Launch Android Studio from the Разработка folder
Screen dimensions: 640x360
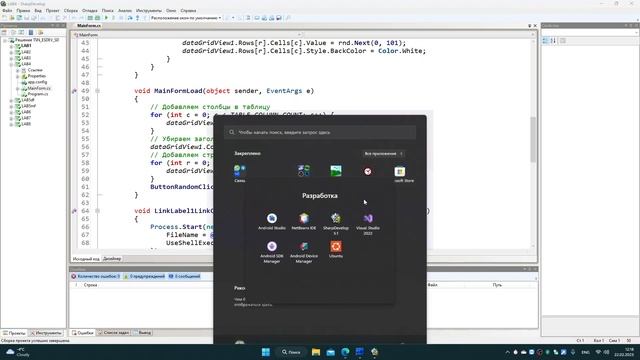(272, 222)
